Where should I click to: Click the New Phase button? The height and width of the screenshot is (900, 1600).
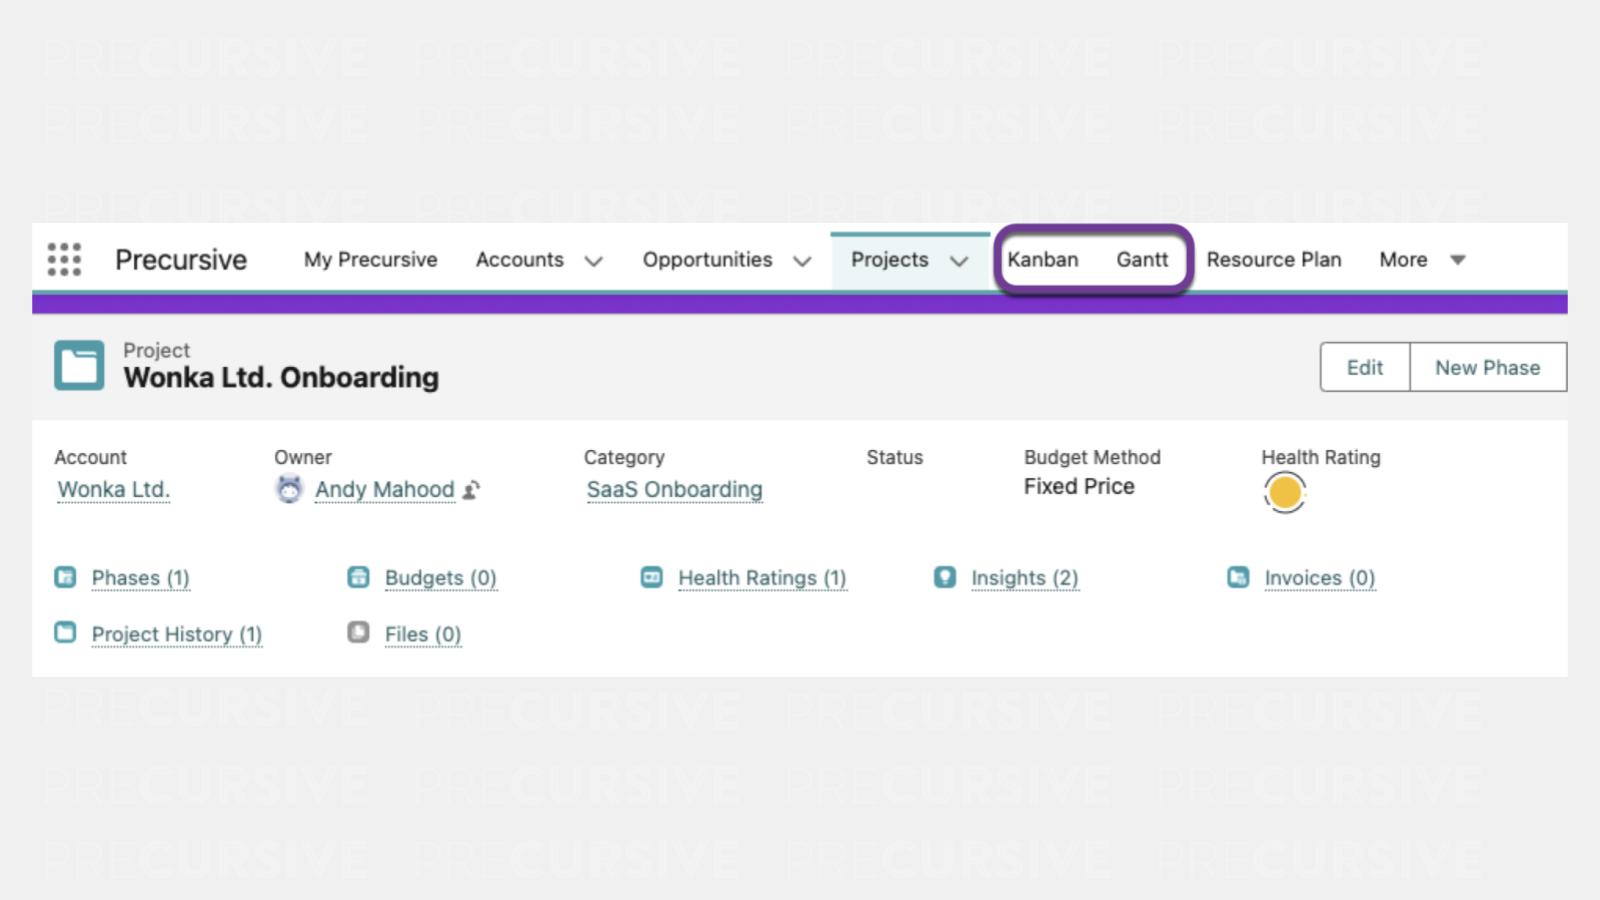pyautogui.click(x=1488, y=367)
